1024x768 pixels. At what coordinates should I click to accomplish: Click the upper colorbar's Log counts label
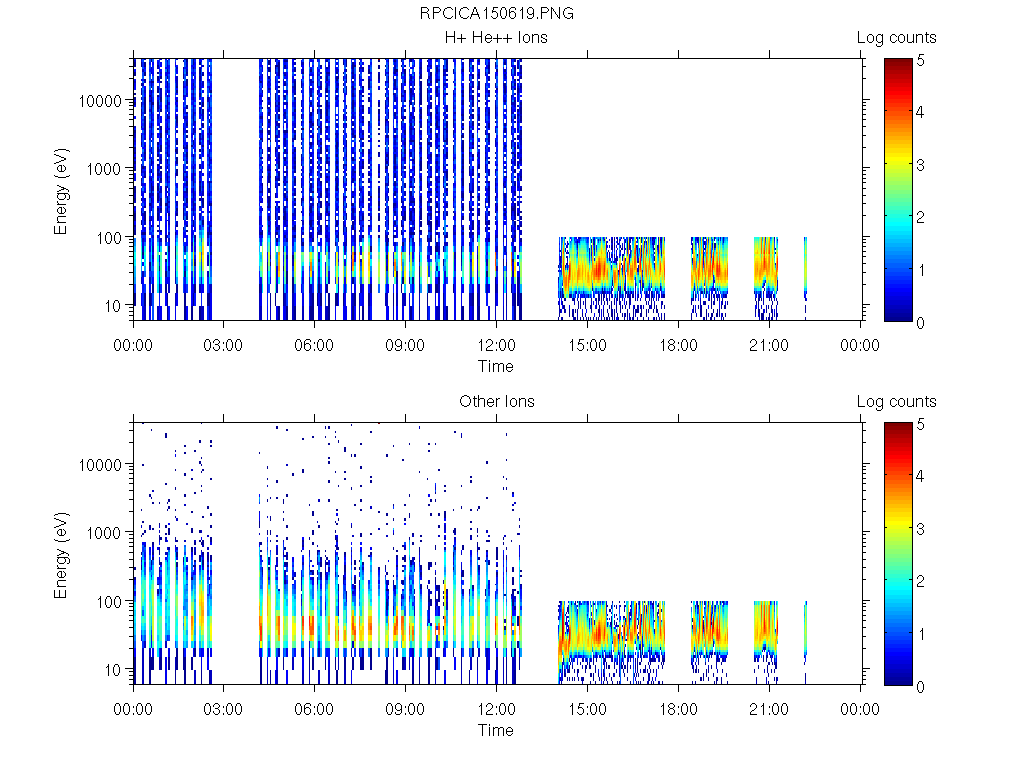coord(896,38)
